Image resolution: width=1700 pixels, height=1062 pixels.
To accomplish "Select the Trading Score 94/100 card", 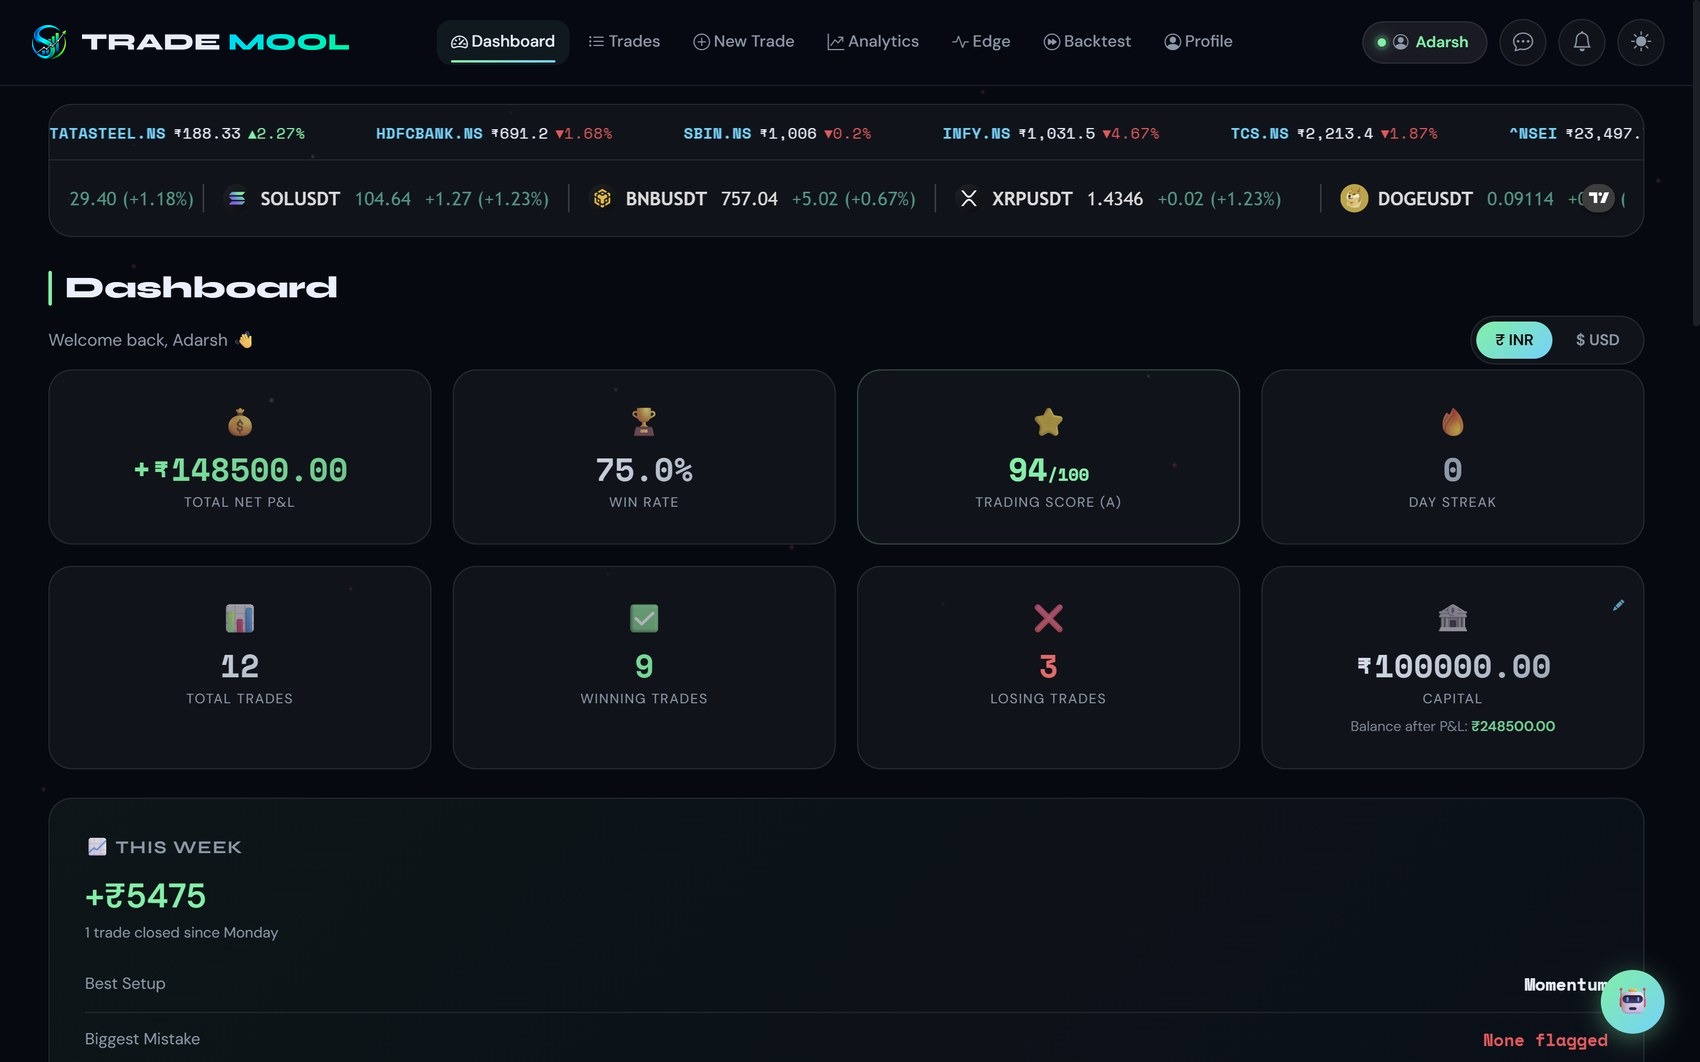I will (x=1048, y=457).
